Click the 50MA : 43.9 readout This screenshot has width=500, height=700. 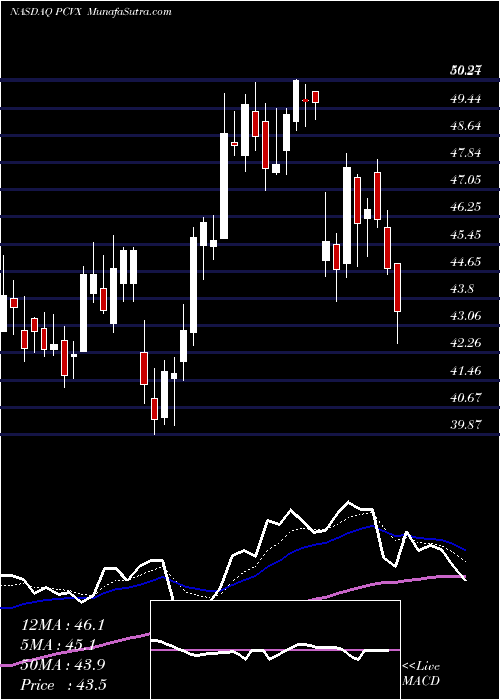(63, 665)
